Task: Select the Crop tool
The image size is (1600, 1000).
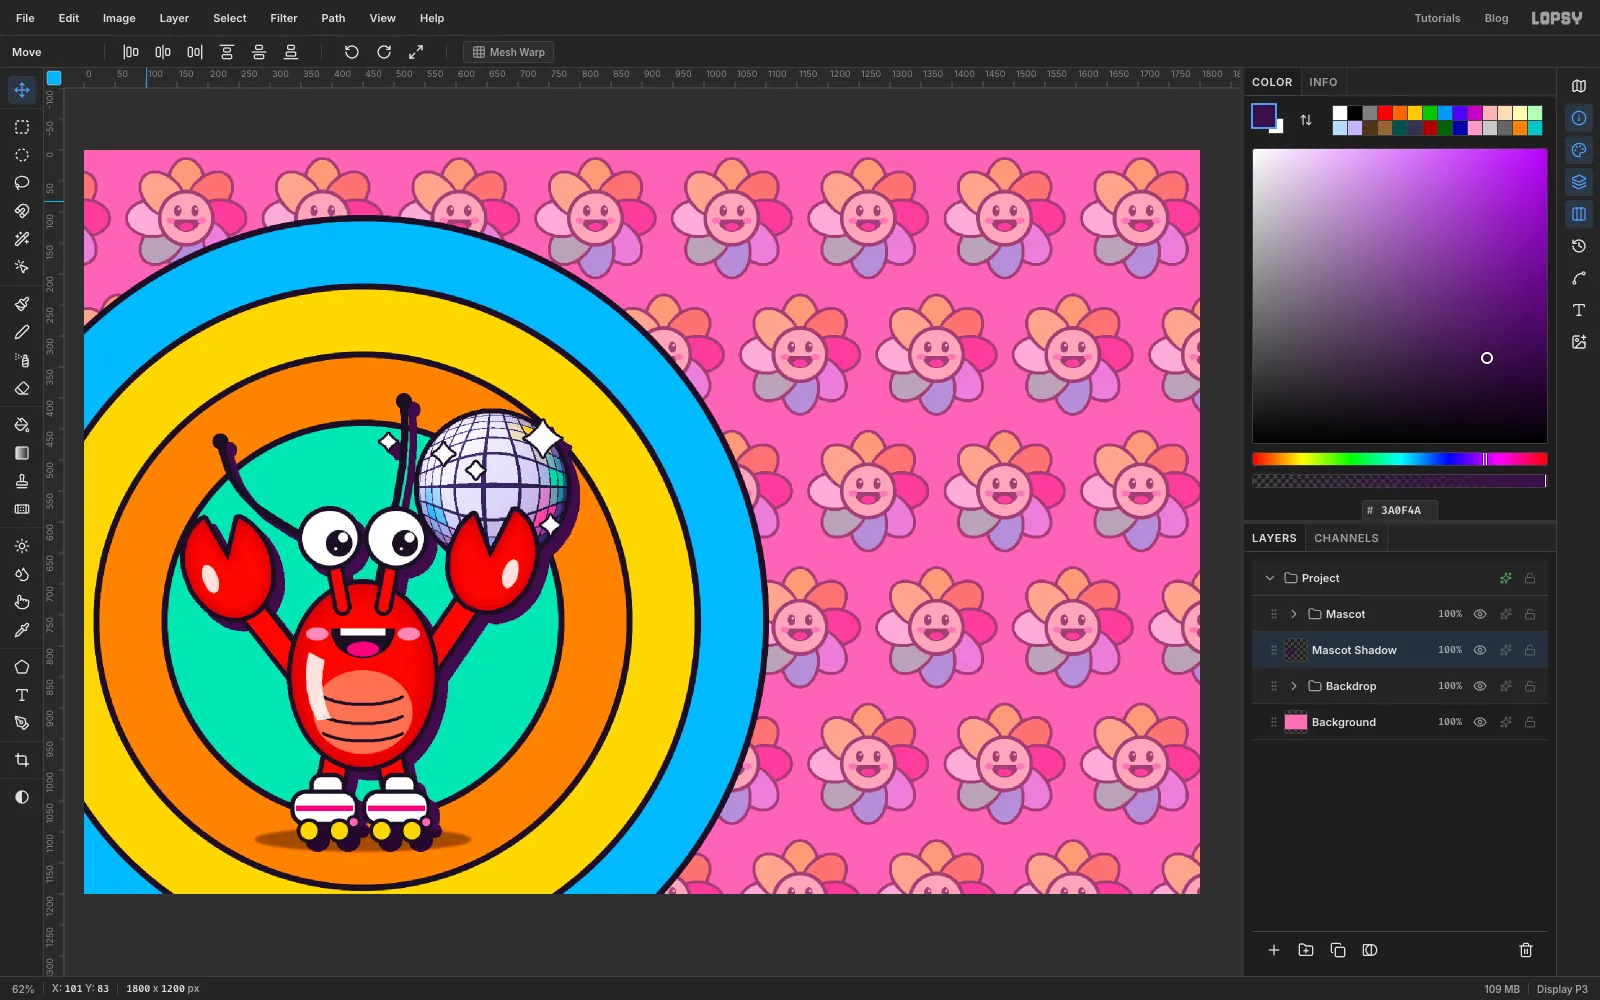Action: (22, 760)
